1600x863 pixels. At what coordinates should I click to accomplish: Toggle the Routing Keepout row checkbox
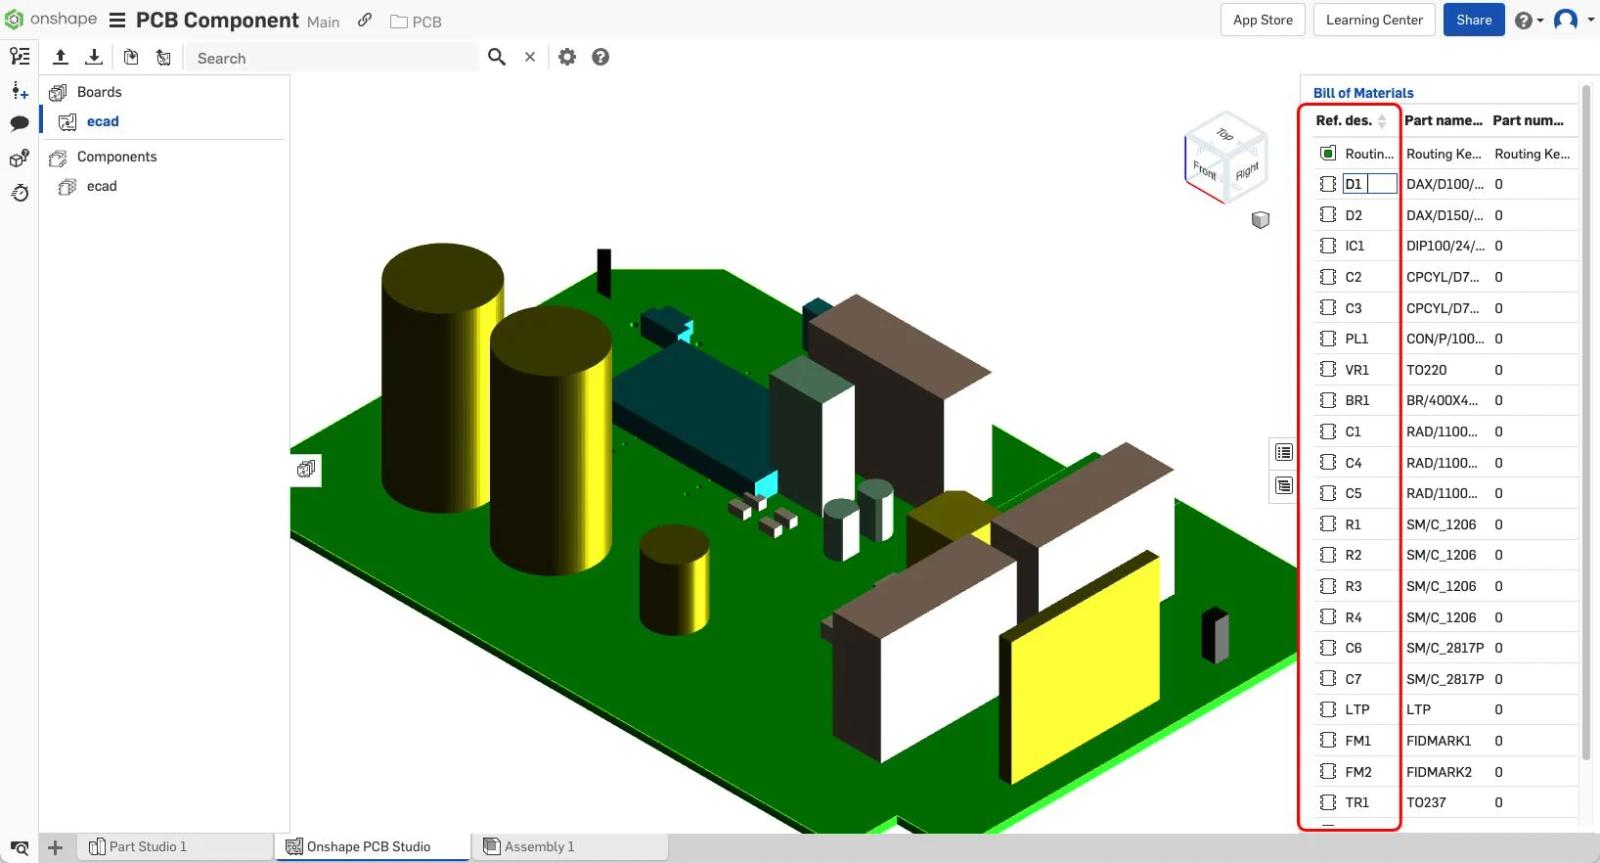[x=1327, y=153]
